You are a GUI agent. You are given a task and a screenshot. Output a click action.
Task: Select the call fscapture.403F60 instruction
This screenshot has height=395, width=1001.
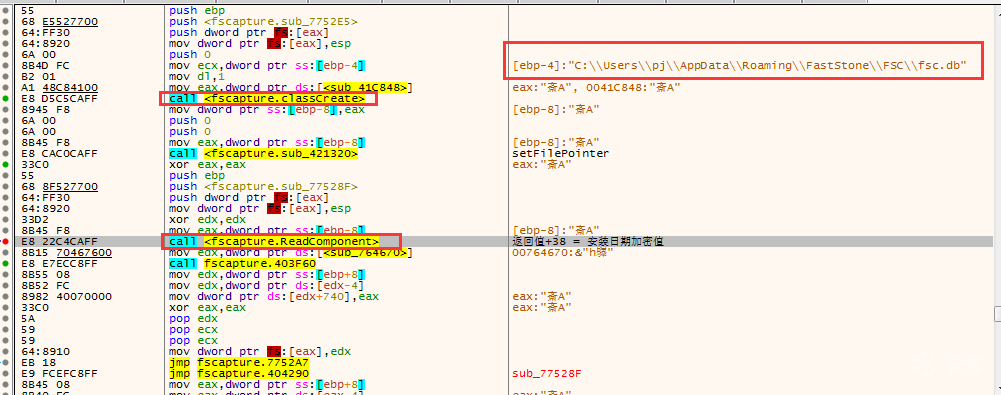point(243,264)
